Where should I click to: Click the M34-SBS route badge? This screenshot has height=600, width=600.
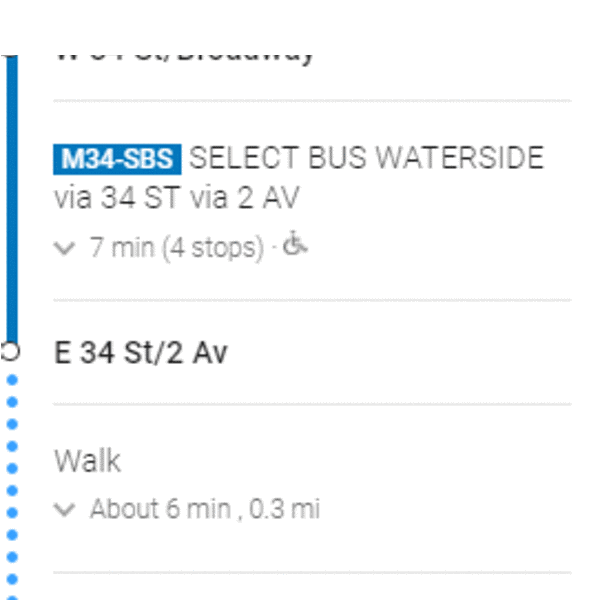[118, 159]
